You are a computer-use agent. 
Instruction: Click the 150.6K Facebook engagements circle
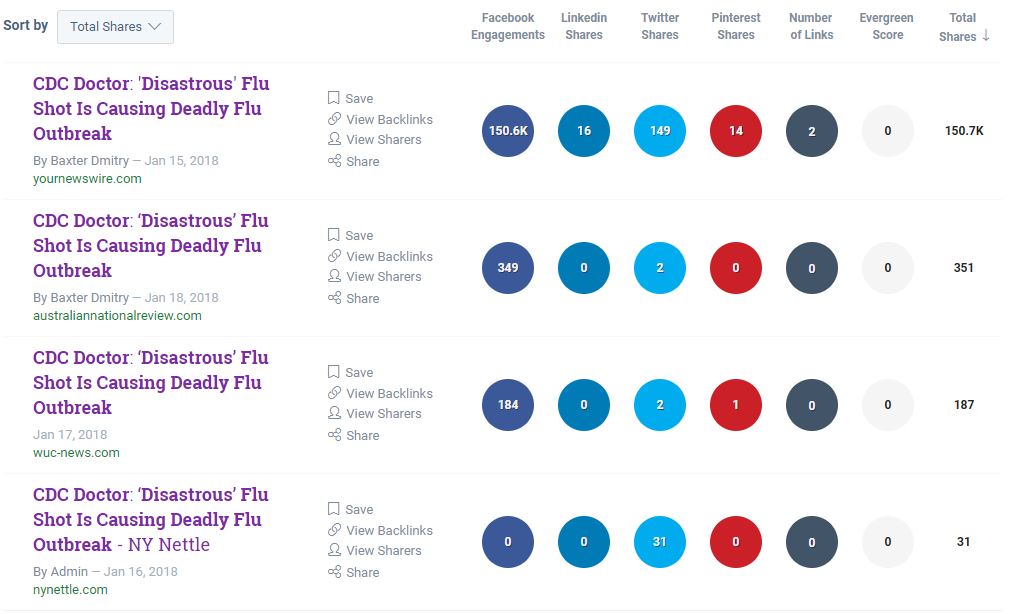[x=508, y=131]
